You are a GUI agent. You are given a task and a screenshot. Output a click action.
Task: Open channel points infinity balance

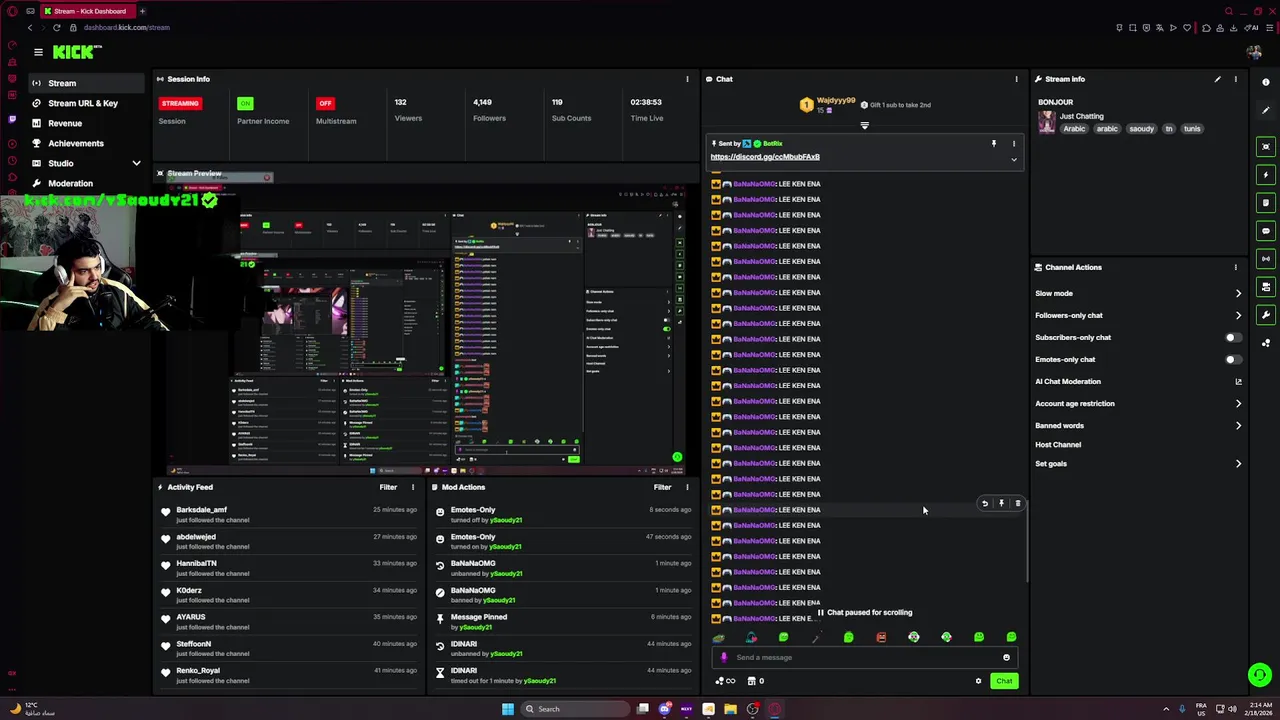pos(725,681)
